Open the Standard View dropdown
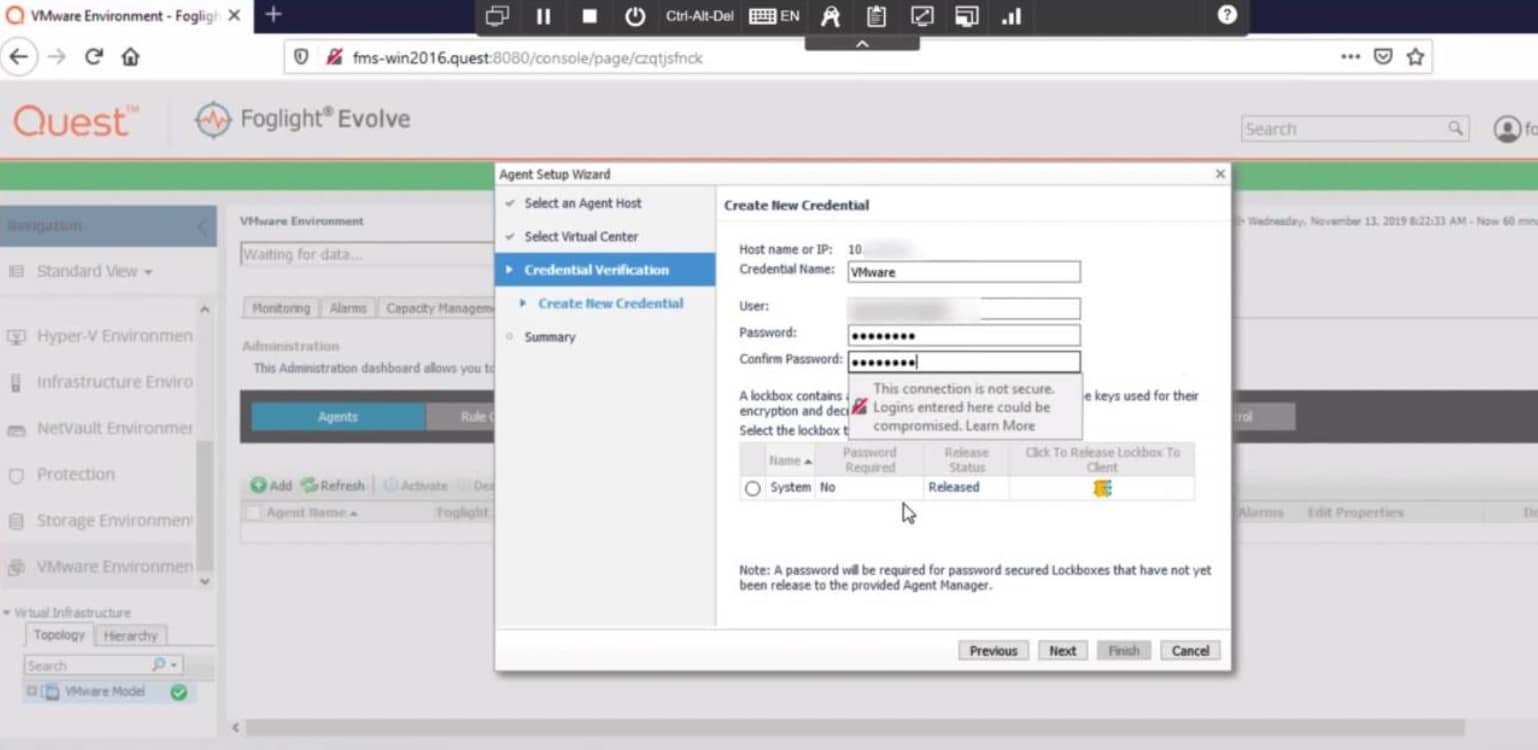 coord(94,271)
